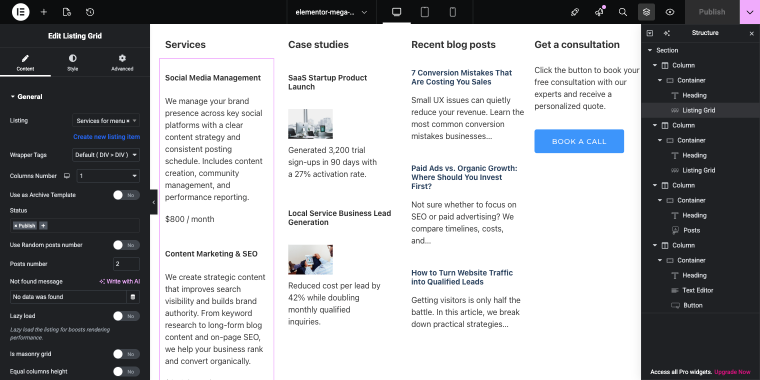Select the Button widget in Structure
760x380 pixels.
(693, 305)
